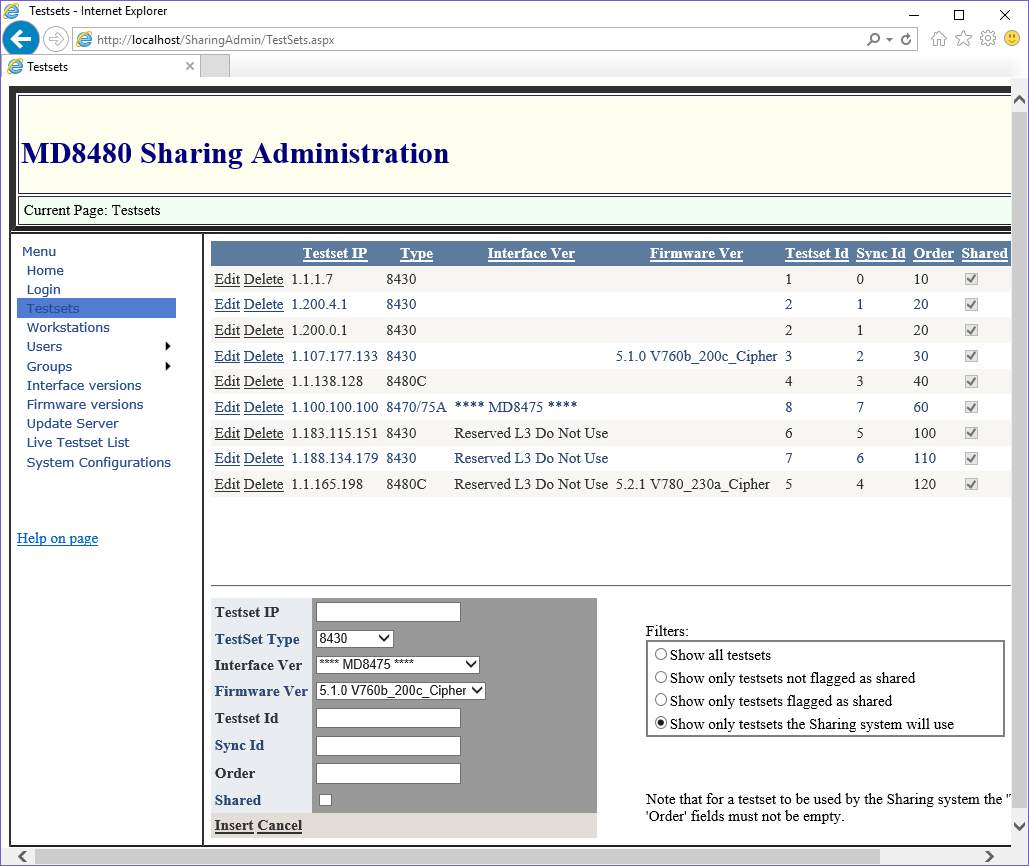Click the browser Forward arrow button
The image size is (1029, 866).
click(x=56, y=39)
